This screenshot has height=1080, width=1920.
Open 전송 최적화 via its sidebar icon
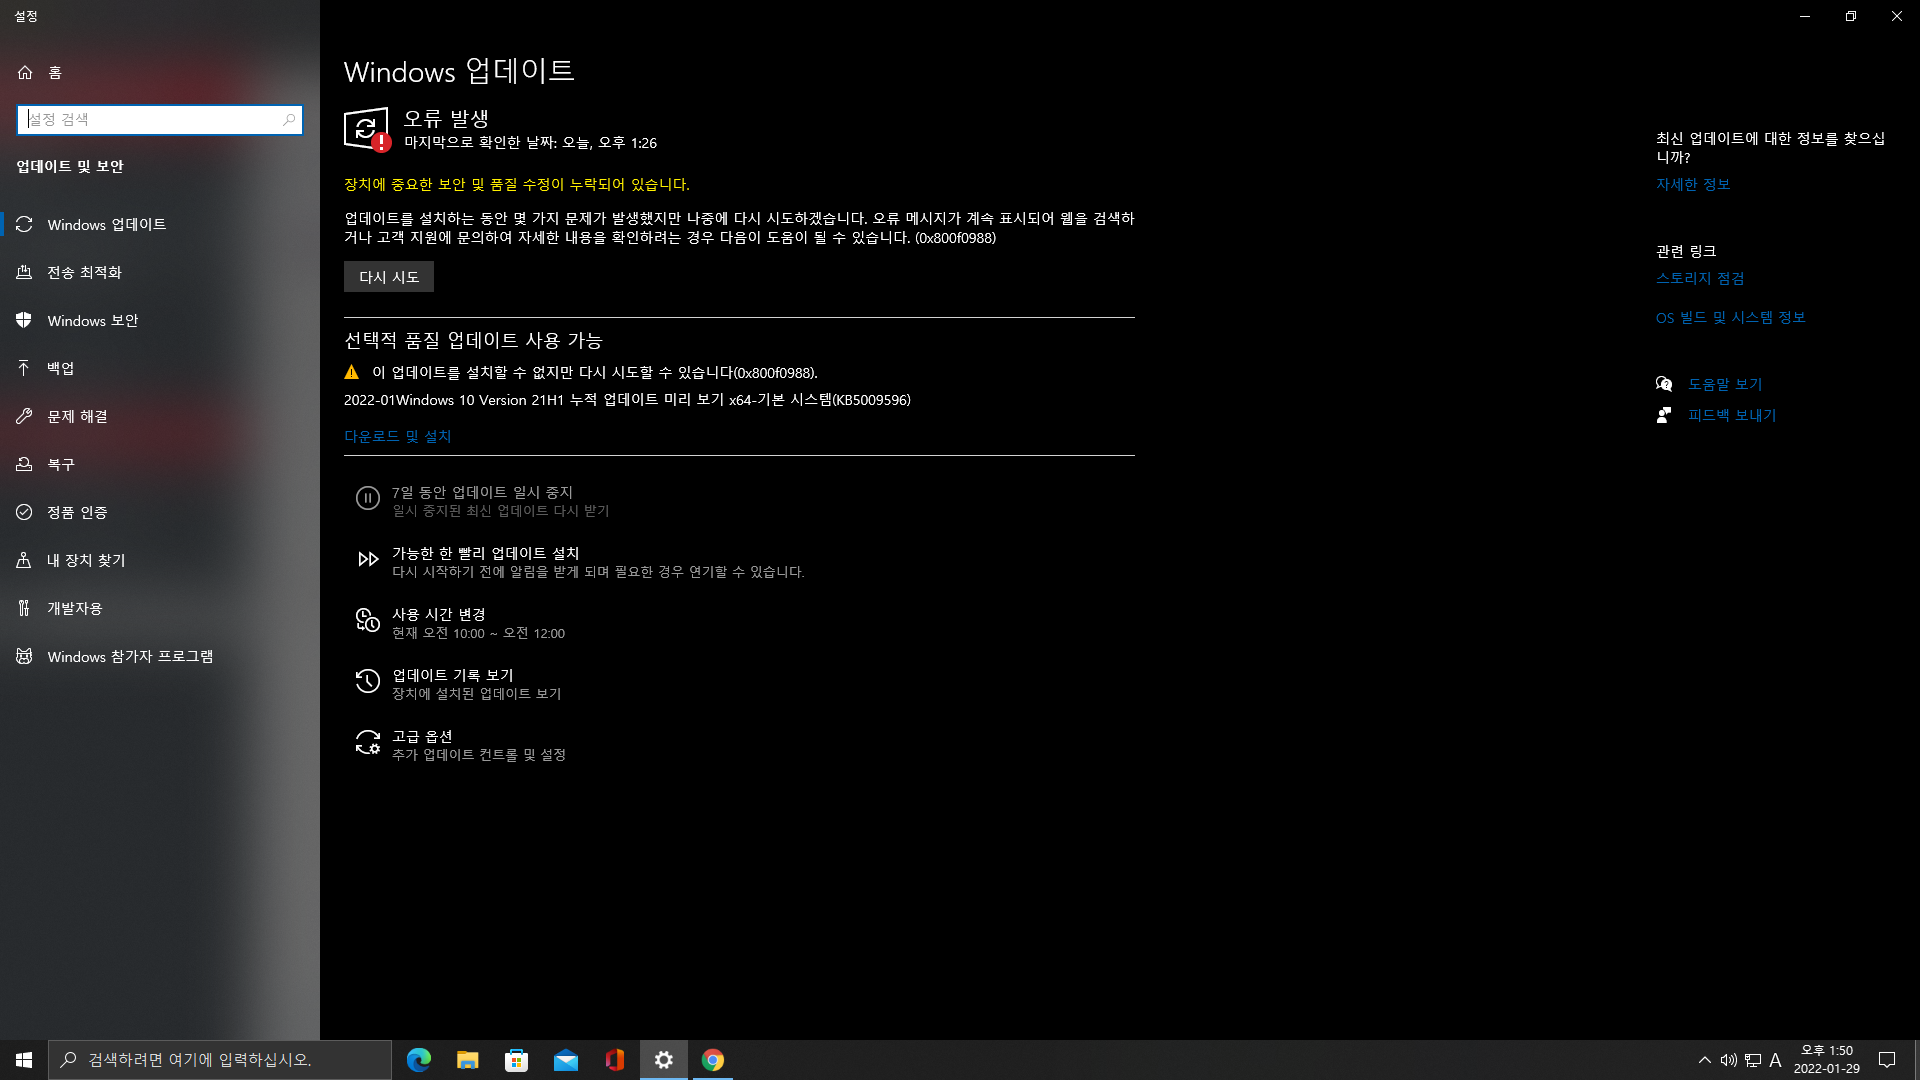coord(25,272)
